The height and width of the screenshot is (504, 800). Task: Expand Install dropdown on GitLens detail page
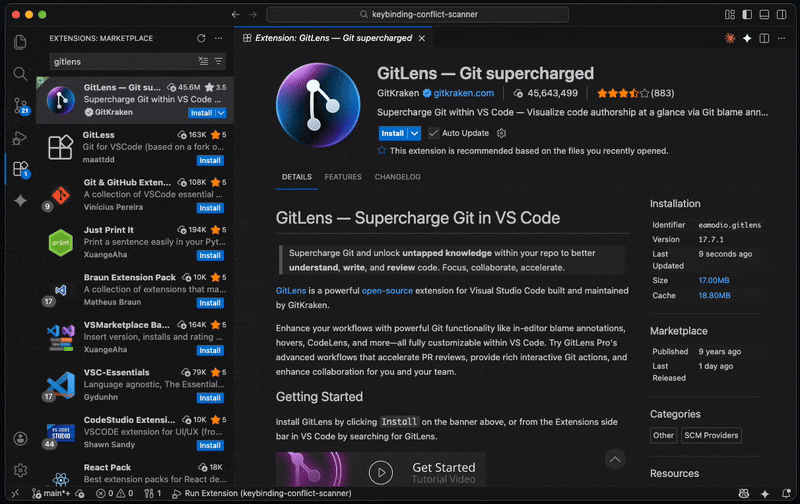[x=414, y=133]
